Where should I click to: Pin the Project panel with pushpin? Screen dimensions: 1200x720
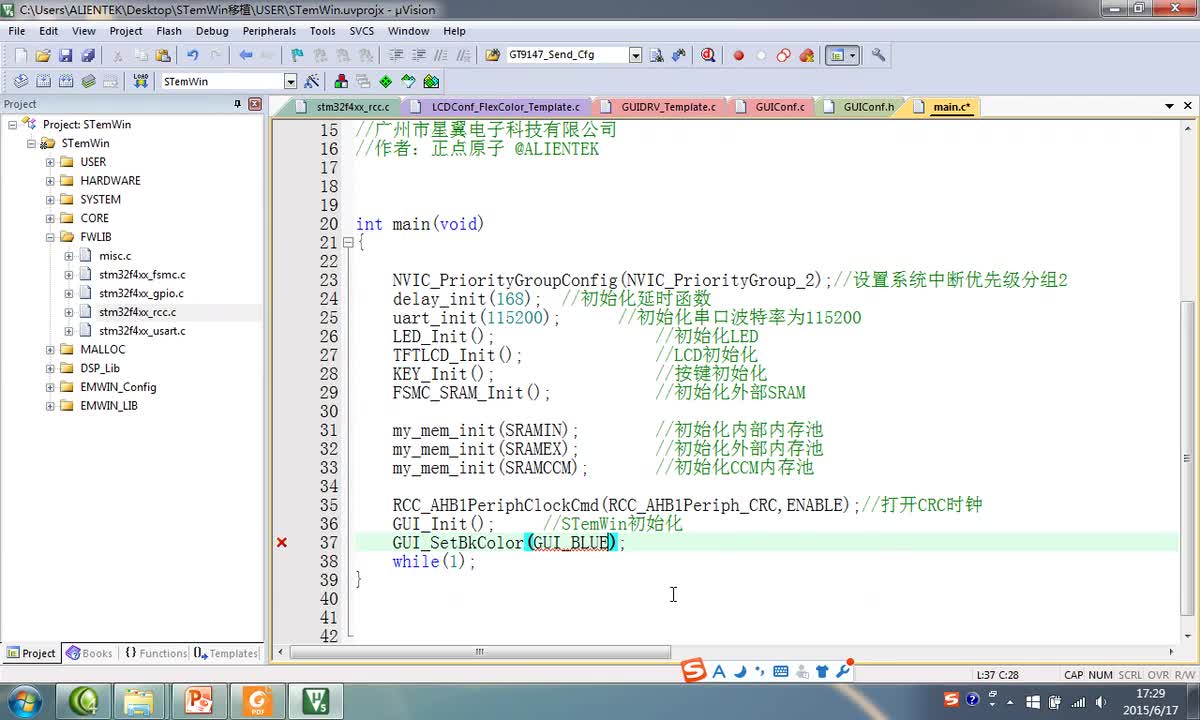tap(238, 104)
